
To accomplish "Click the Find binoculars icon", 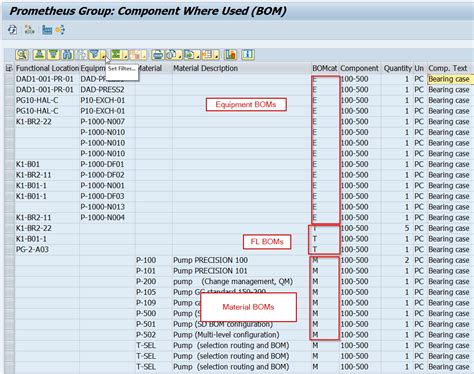I will click(x=67, y=55).
